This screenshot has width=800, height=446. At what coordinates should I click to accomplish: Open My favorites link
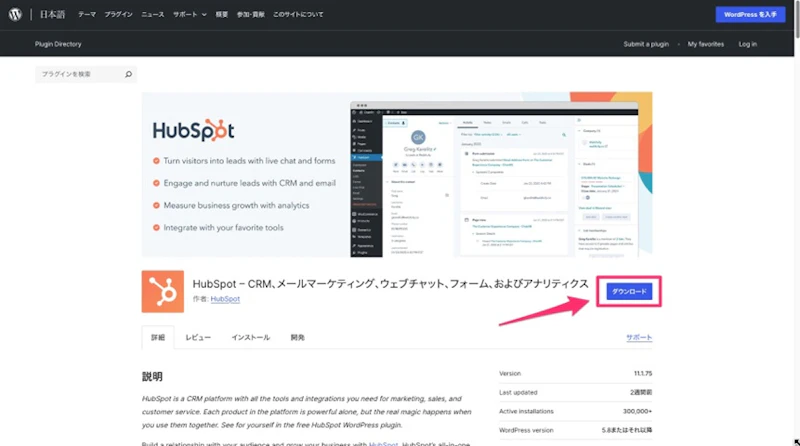click(706, 44)
